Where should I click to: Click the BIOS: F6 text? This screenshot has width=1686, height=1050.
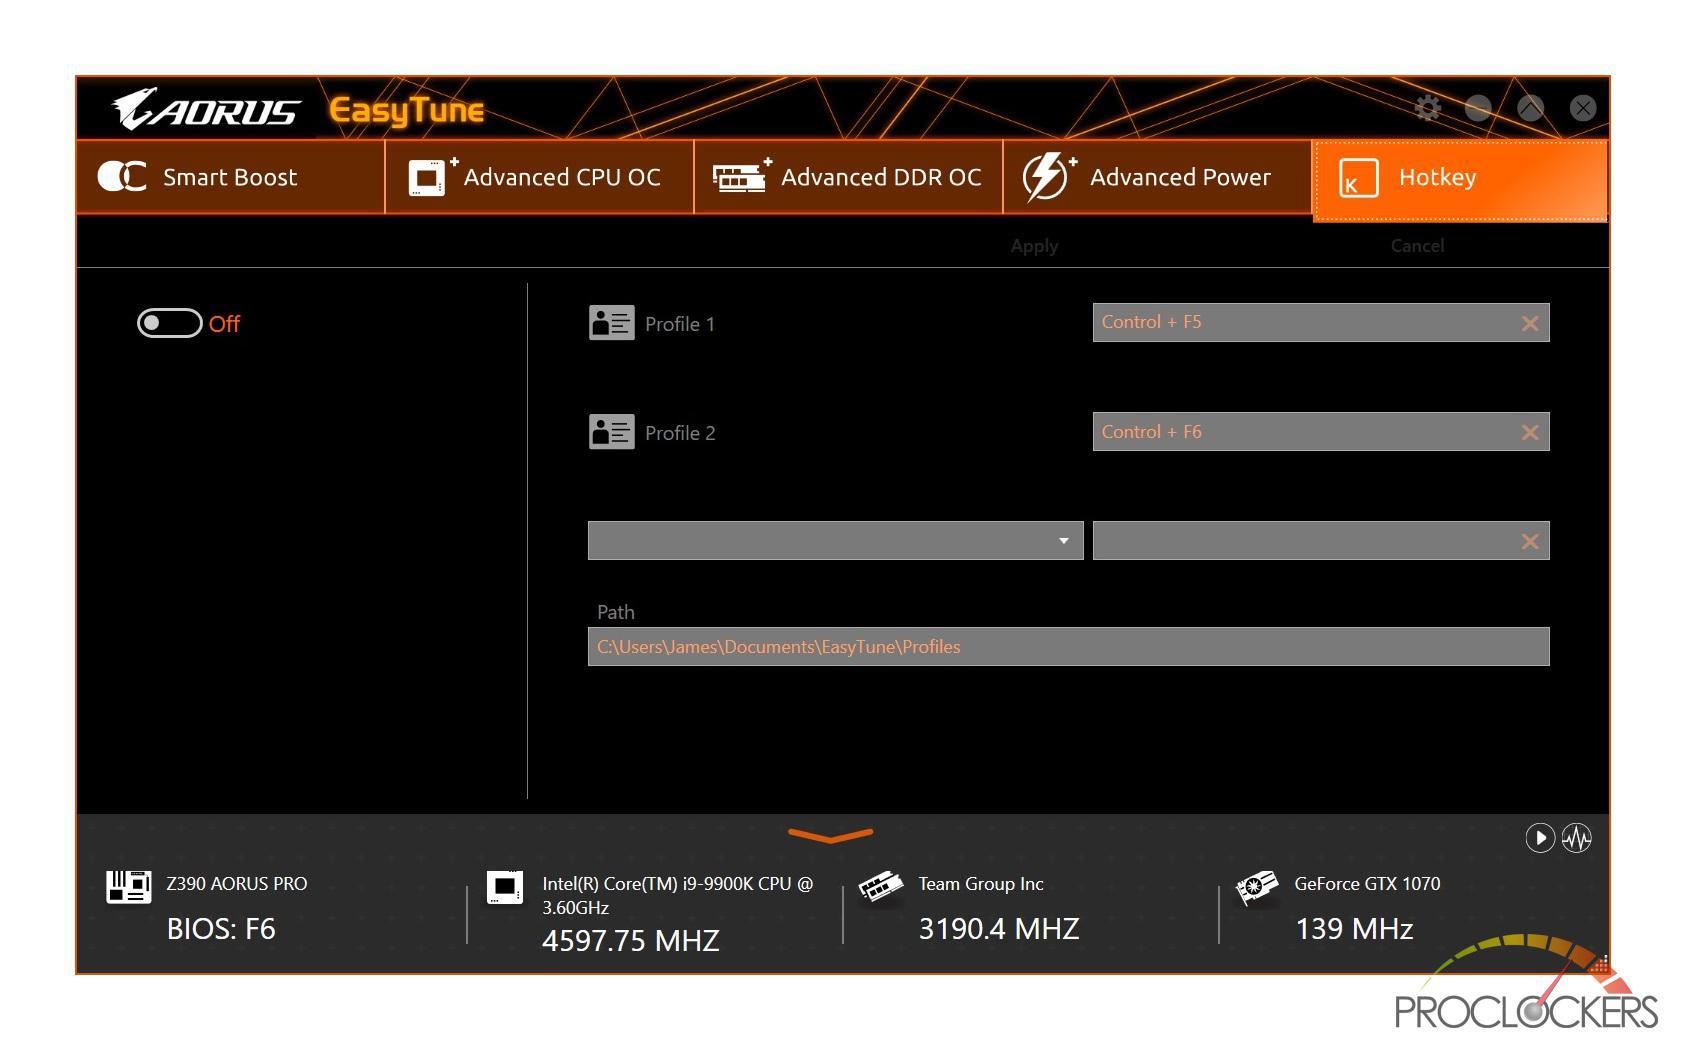click(221, 929)
